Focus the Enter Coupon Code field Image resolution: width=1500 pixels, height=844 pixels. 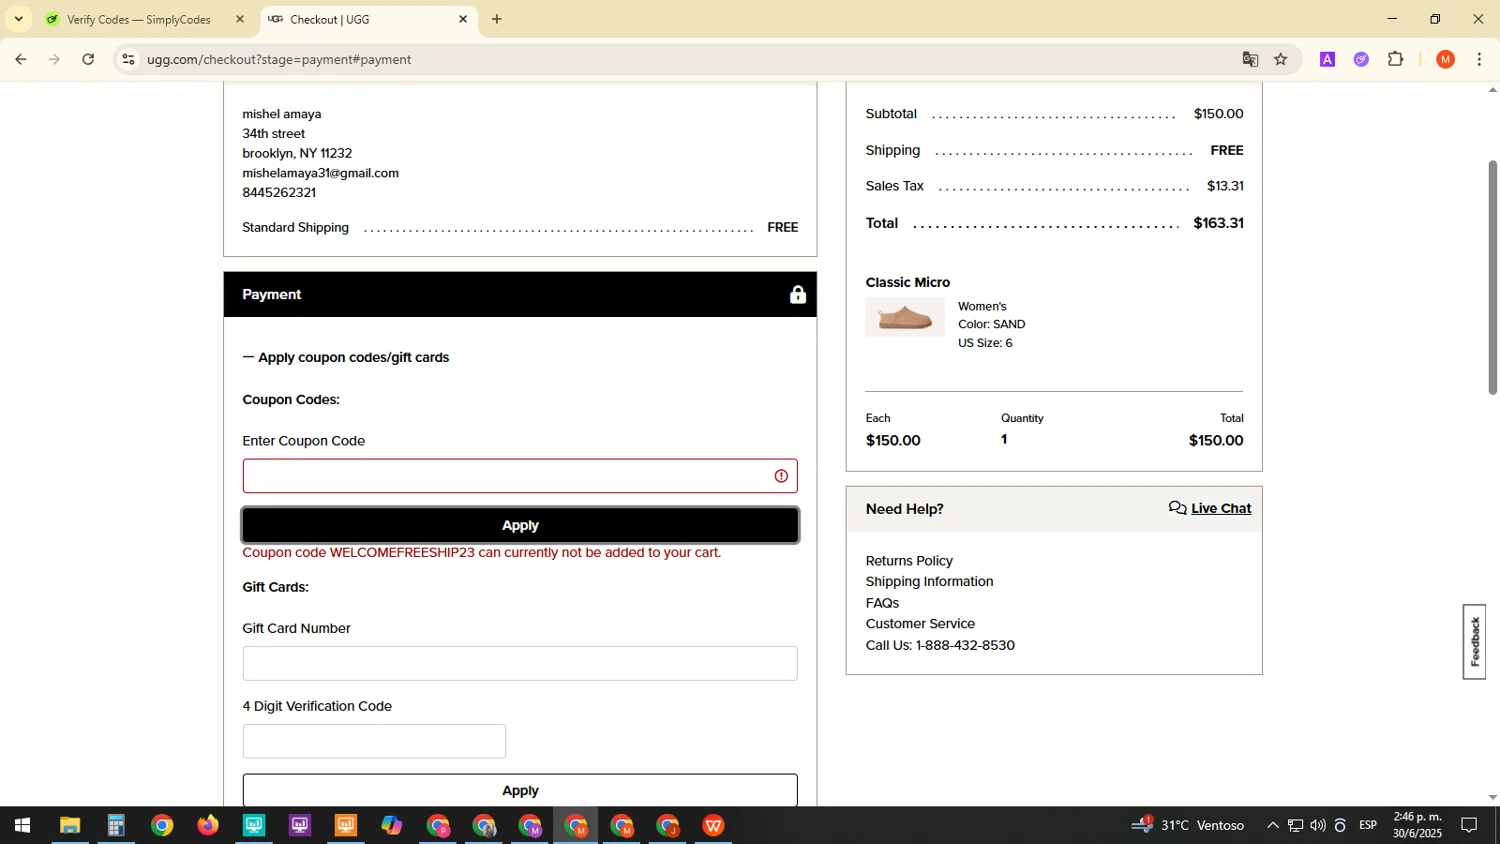[x=520, y=476]
